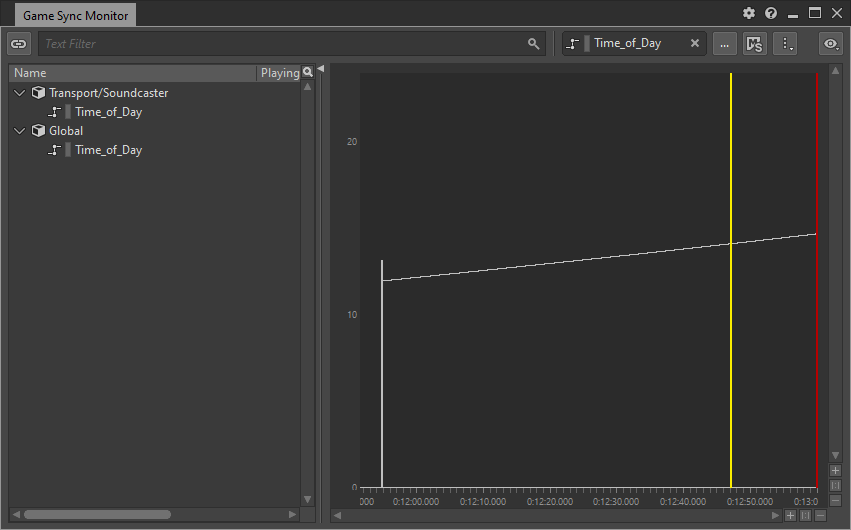Image resolution: width=851 pixels, height=530 pixels.
Task: Collapse the Transport/Soundcaster tree node
Action: click(x=20, y=93)
